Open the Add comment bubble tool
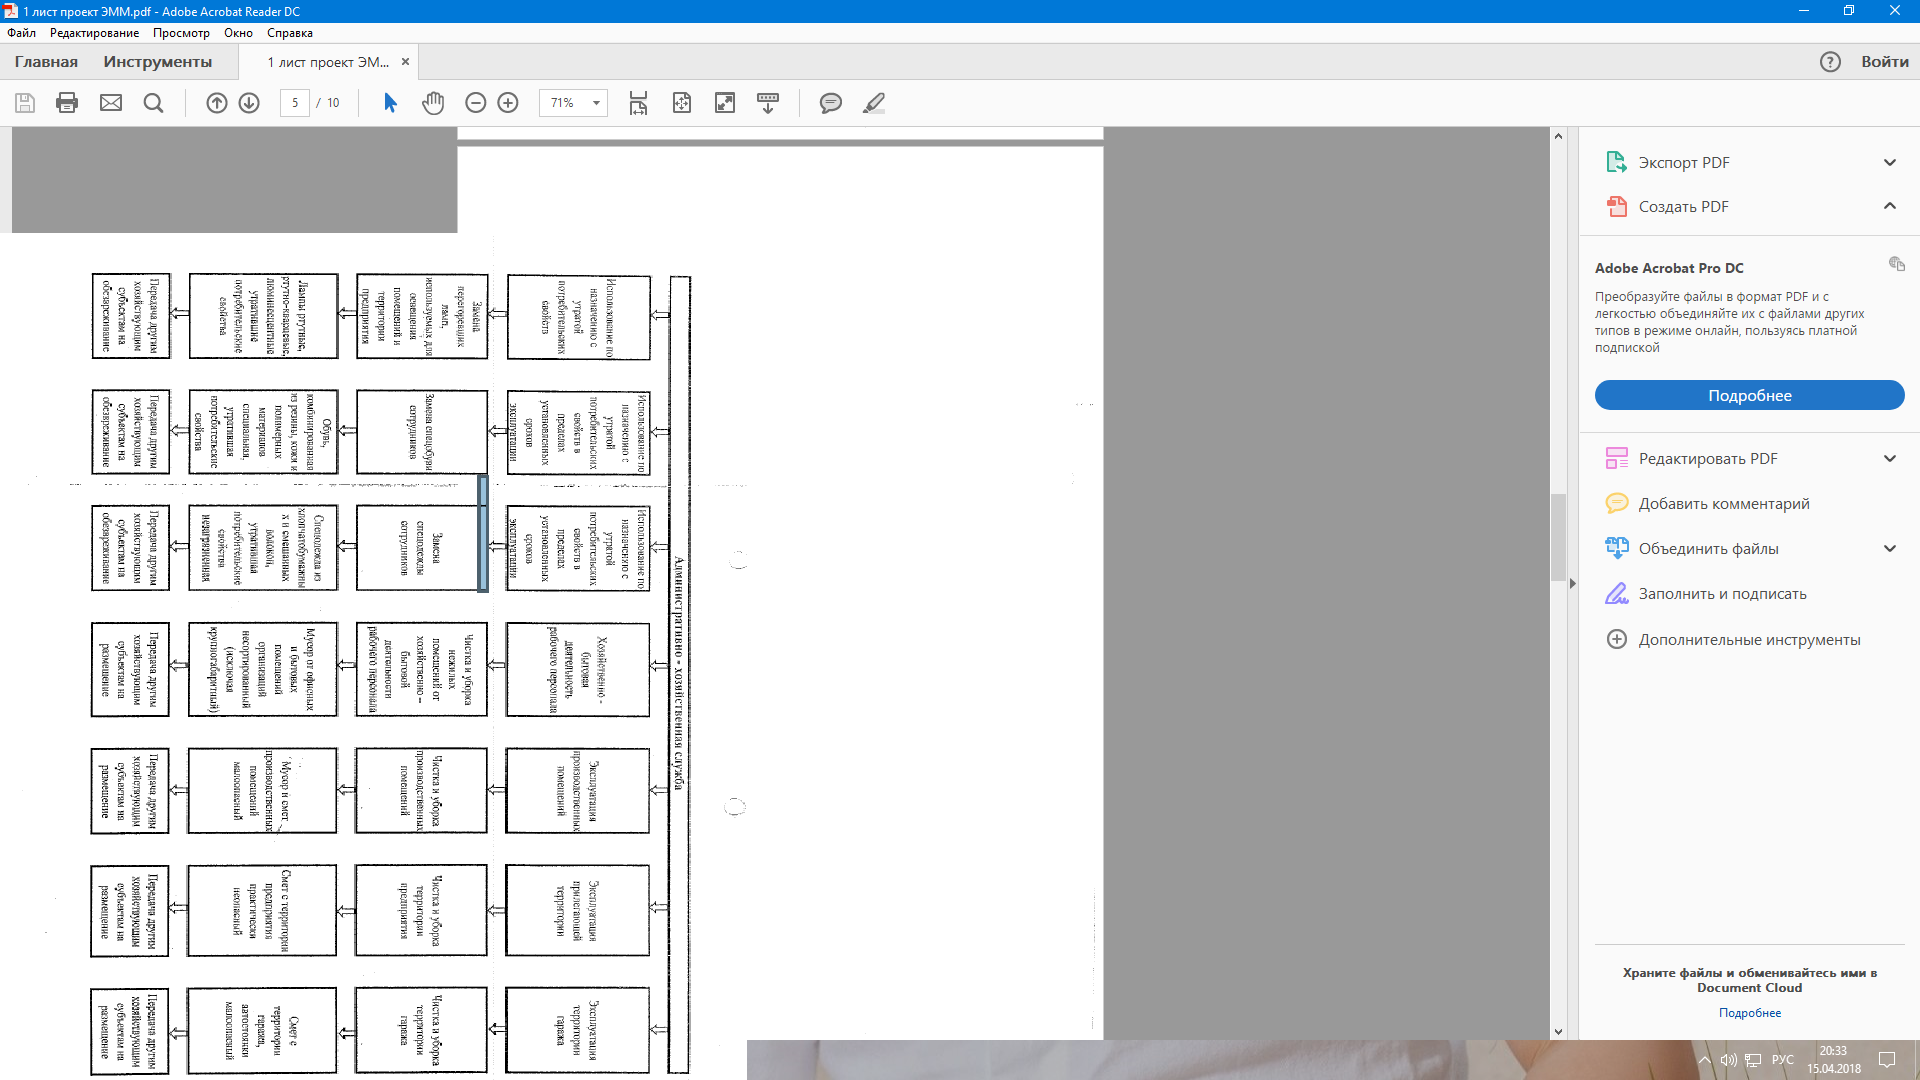This screenshot has height=1080, width=1920. coord(830,103)
